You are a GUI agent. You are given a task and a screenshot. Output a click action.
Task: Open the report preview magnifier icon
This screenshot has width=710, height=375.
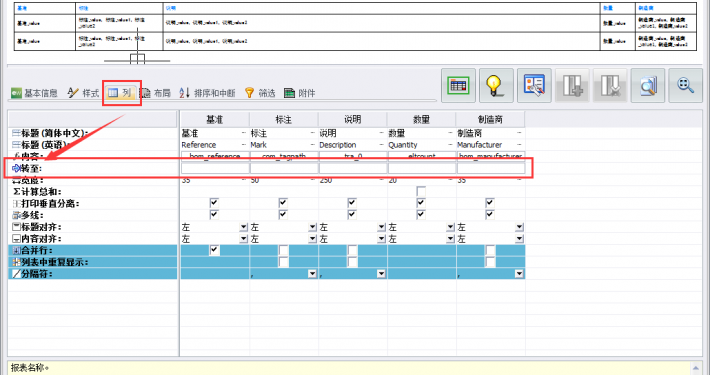(x=648, y=85)
